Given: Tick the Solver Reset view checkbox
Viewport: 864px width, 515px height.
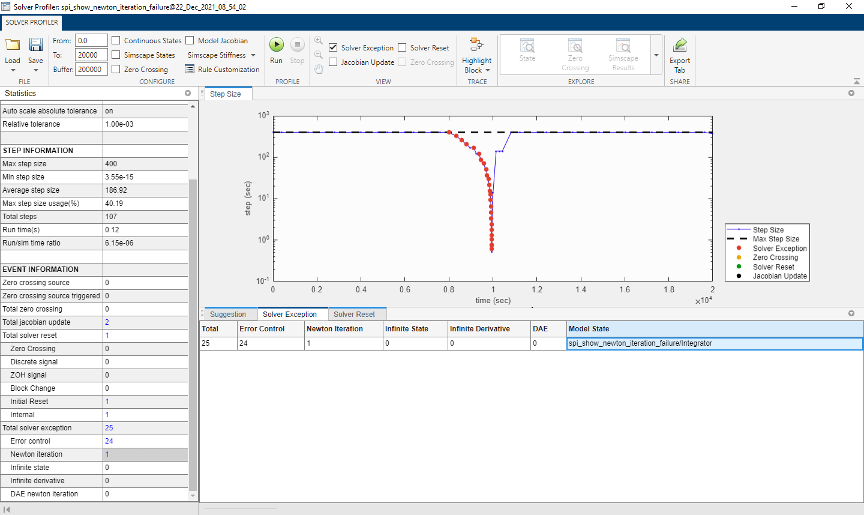Looking at the screenshot, I should (402, 47).
